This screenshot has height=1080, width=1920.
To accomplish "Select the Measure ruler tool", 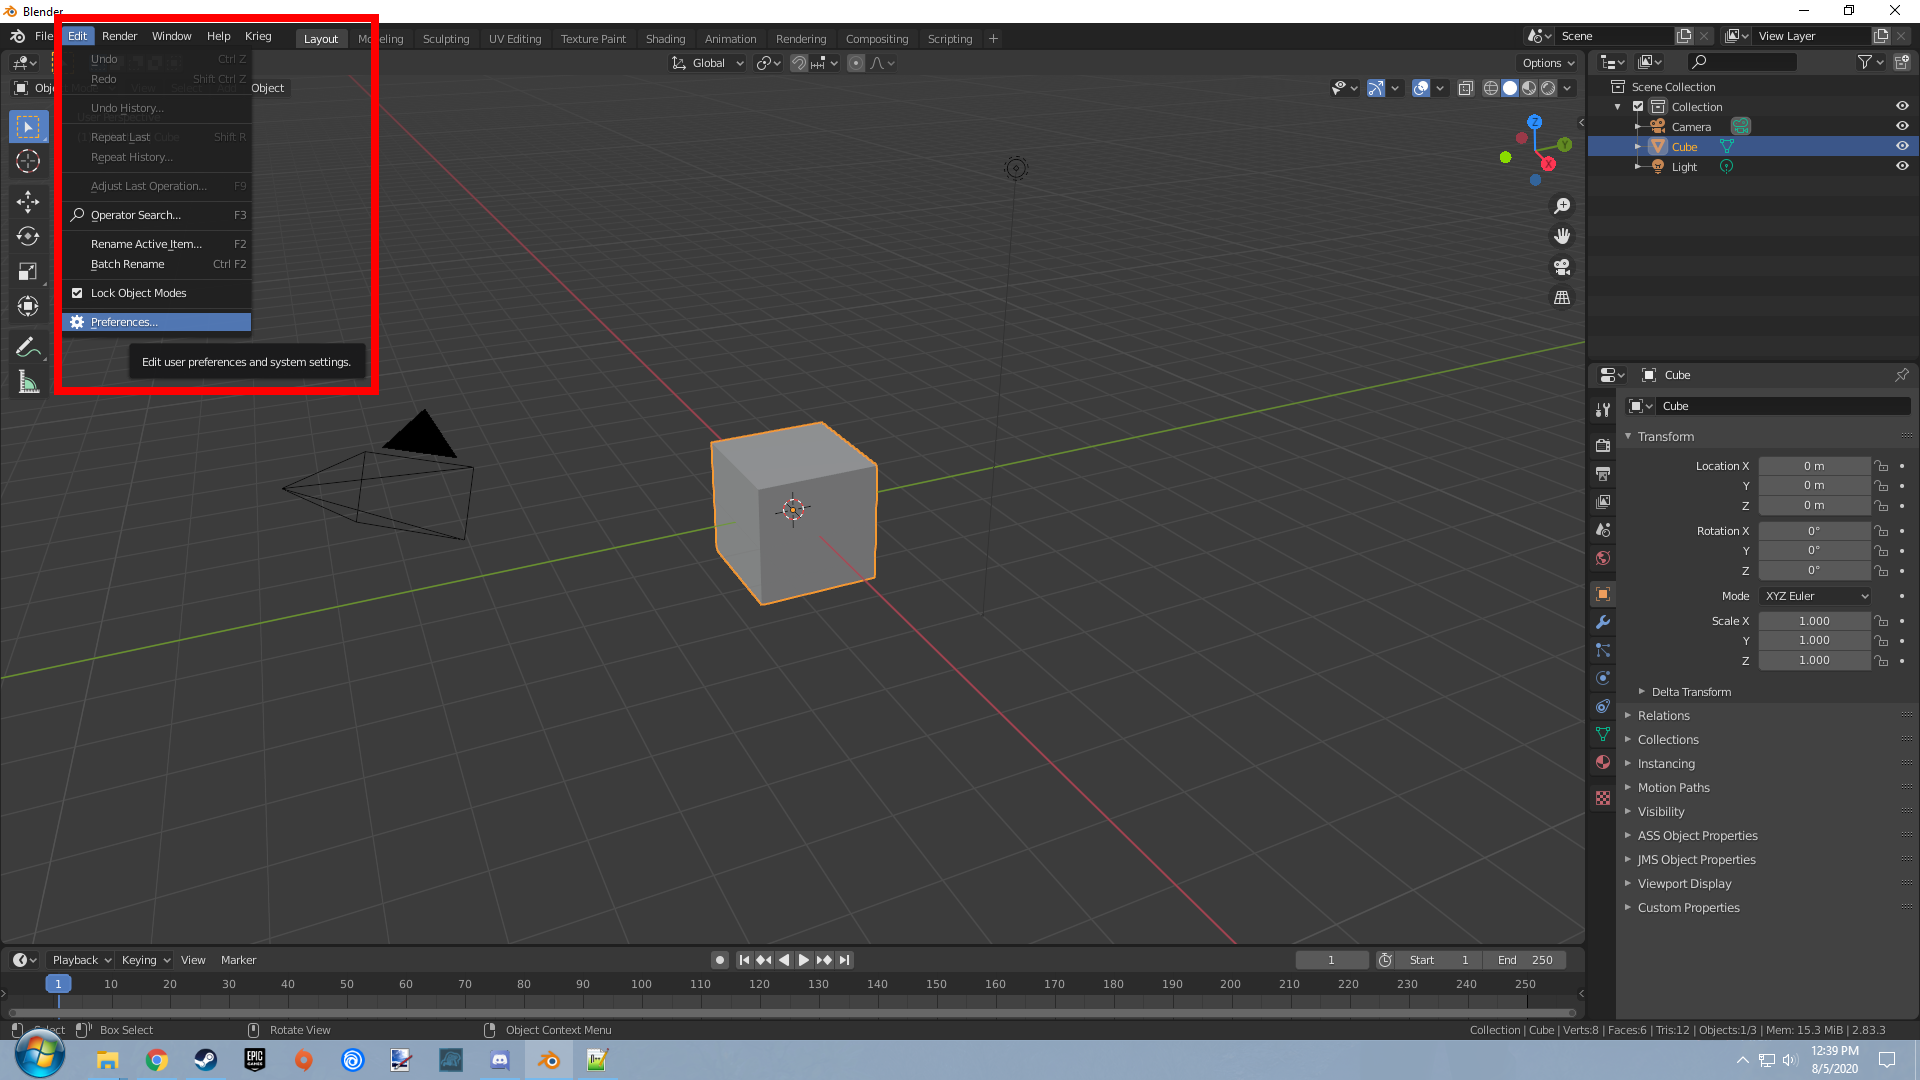I will point(28,382).
